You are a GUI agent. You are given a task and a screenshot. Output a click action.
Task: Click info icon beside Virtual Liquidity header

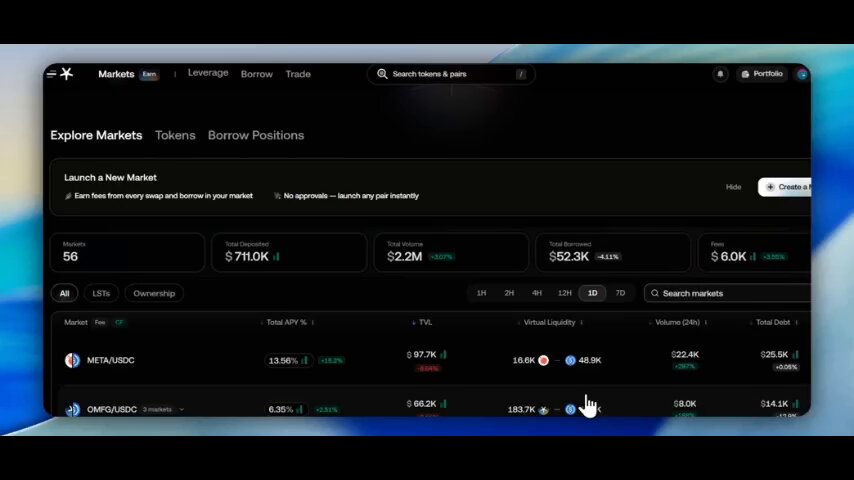click(581, 323)
